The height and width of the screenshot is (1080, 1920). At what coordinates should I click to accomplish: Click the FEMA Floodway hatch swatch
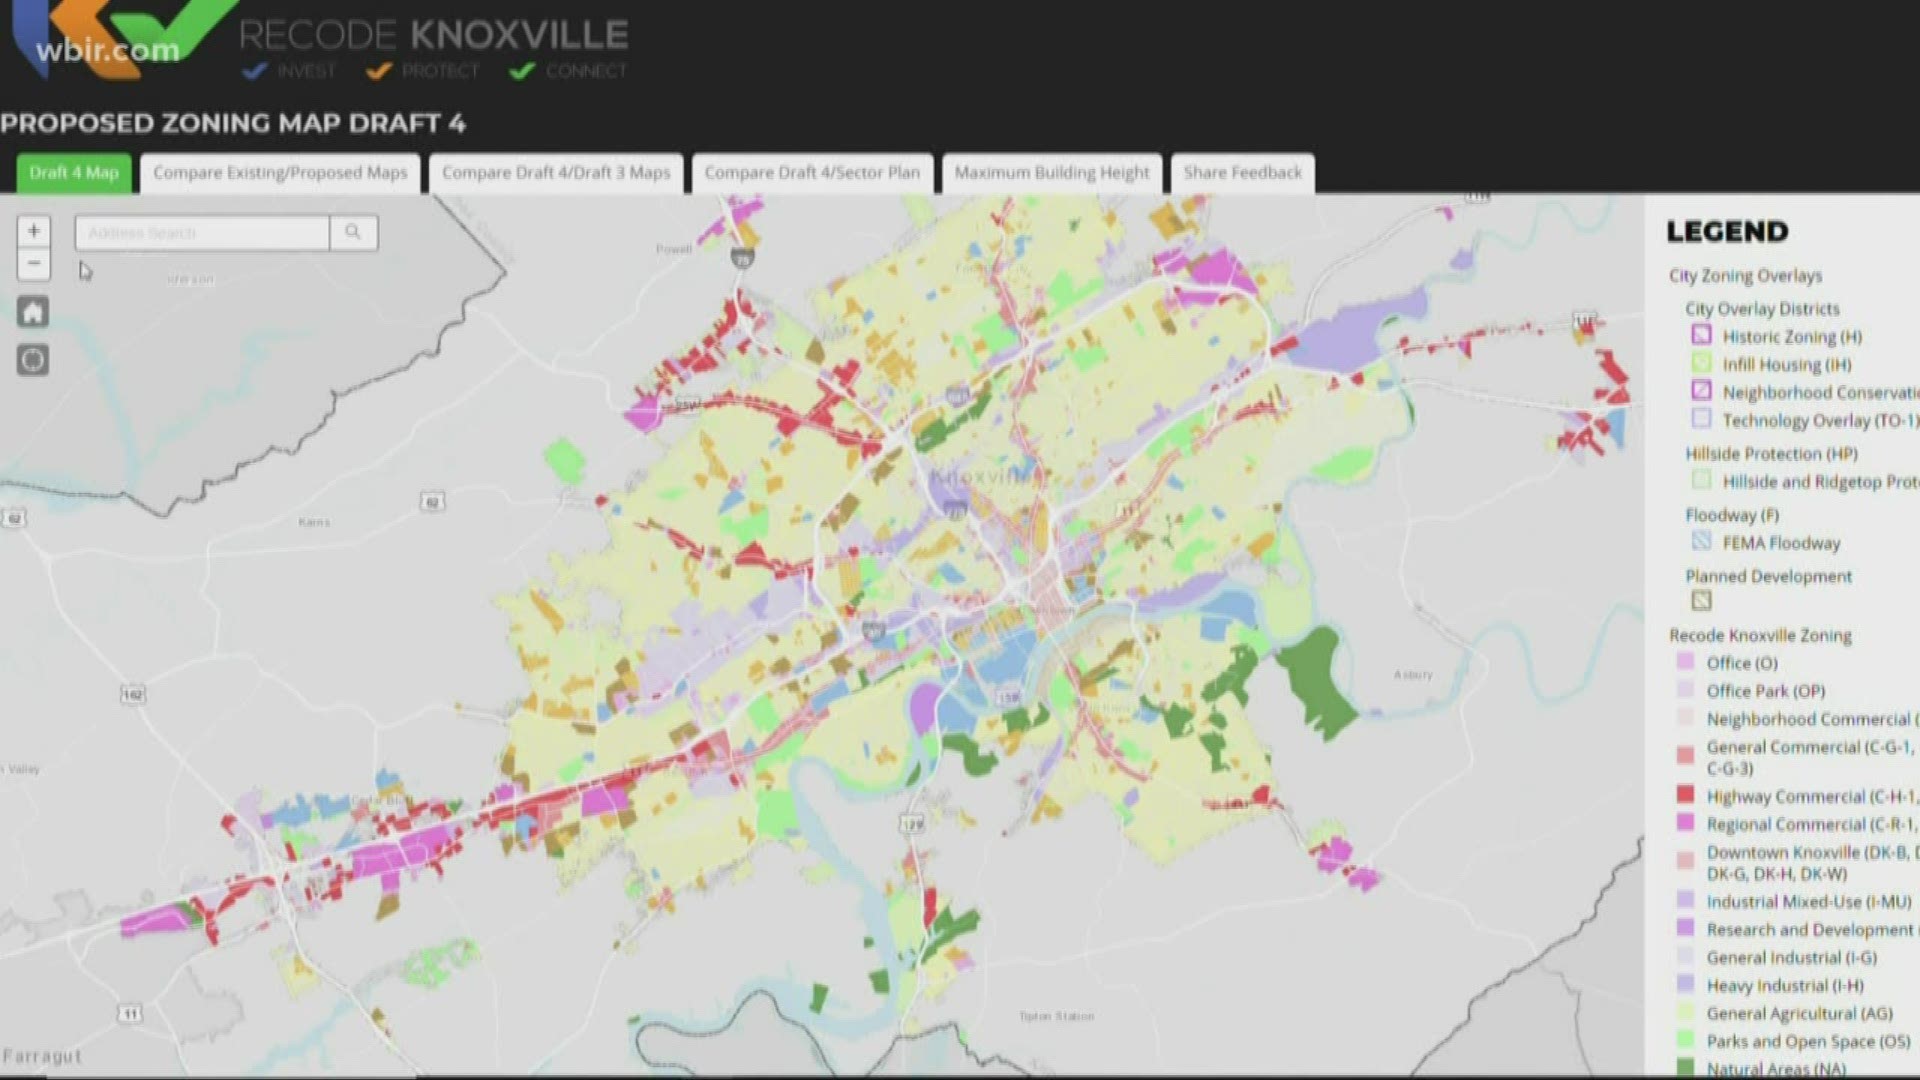click(1701, 542)
